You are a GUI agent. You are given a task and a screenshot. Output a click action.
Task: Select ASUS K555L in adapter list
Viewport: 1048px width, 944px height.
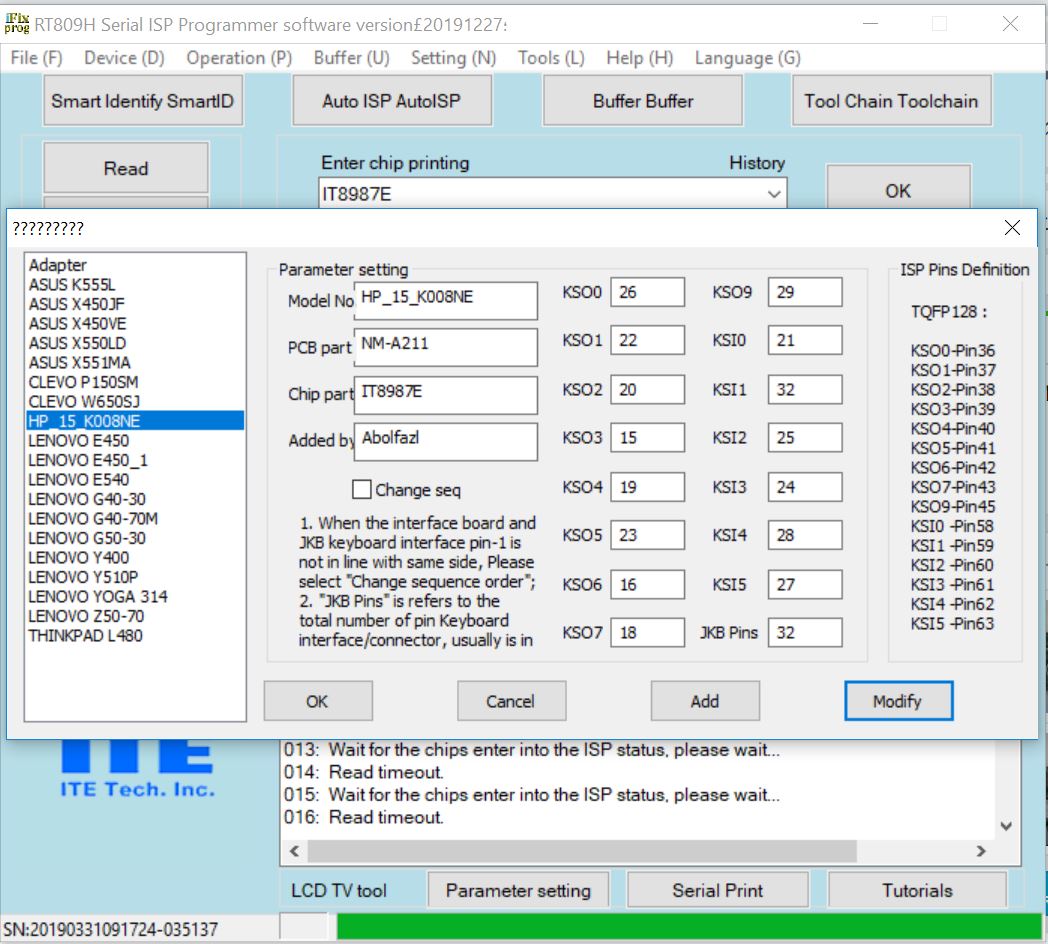point(135,285)
